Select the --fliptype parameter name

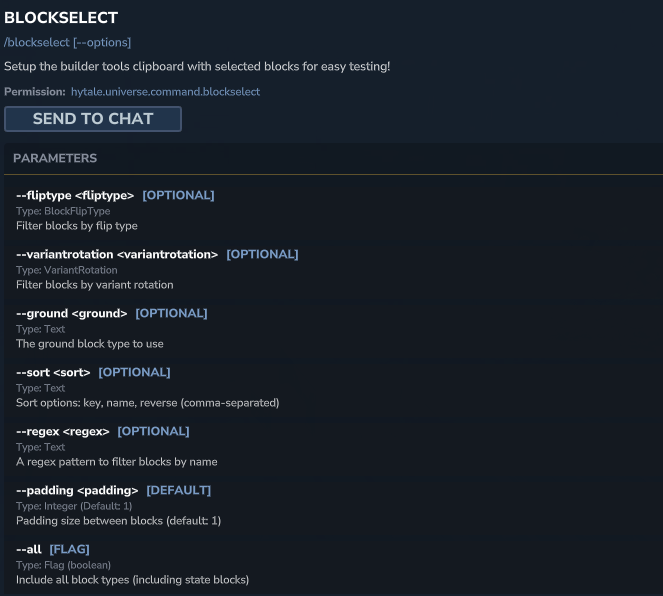coord(75,195)
